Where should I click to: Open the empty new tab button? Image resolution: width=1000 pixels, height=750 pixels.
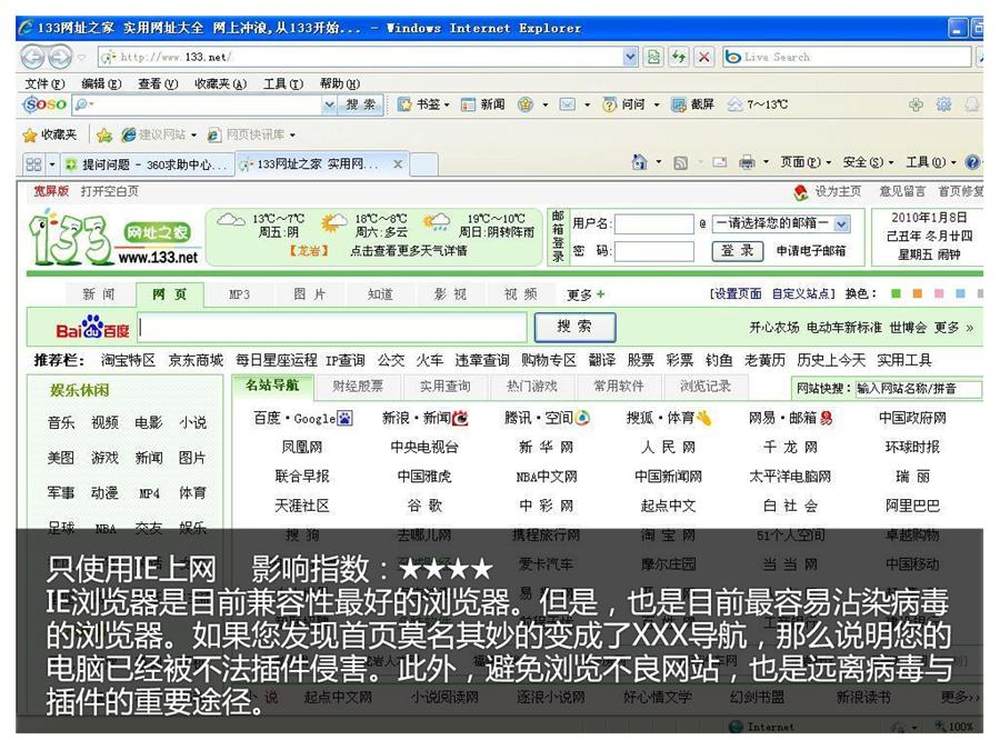click(x=423, y=164)
